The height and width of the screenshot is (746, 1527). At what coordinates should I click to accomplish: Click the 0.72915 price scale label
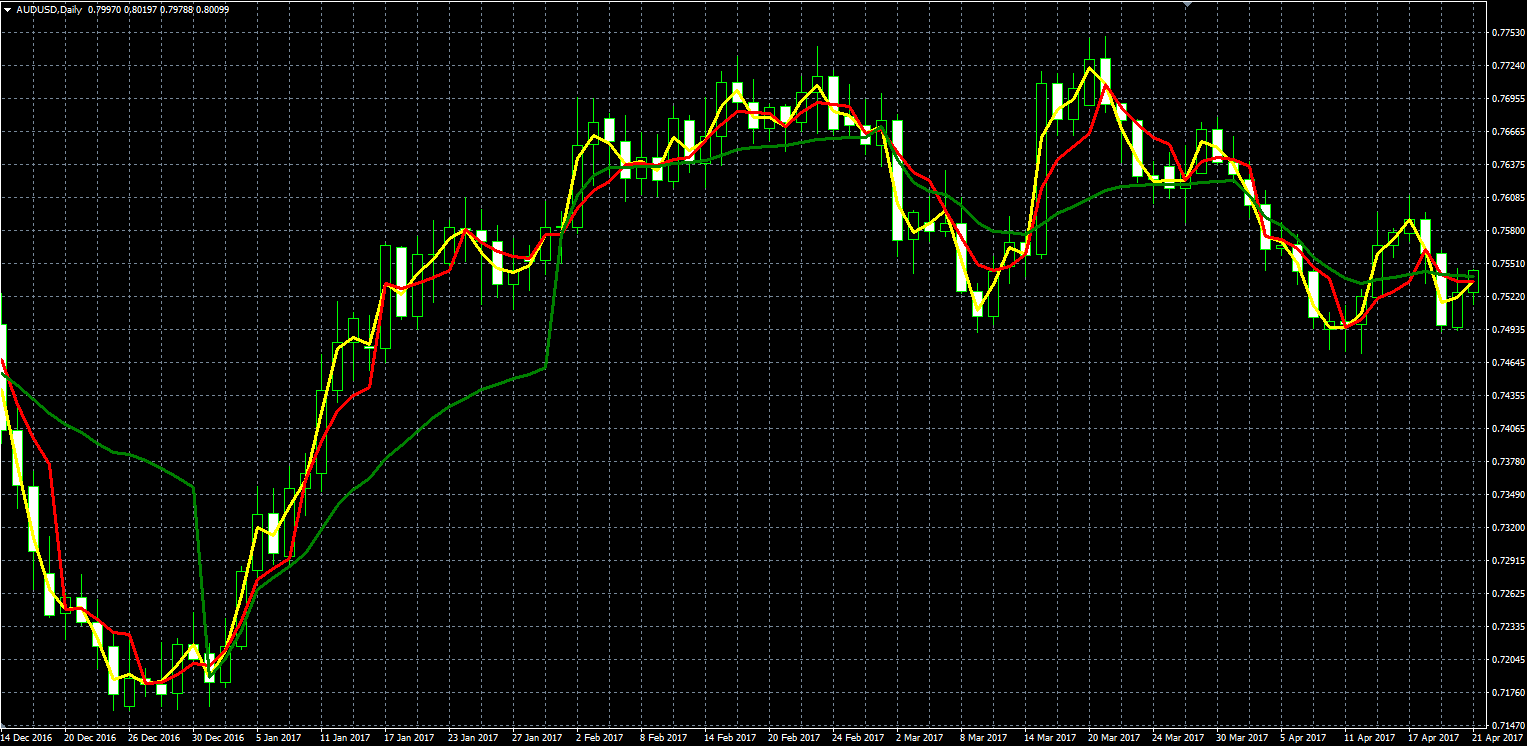[1506, 561]
